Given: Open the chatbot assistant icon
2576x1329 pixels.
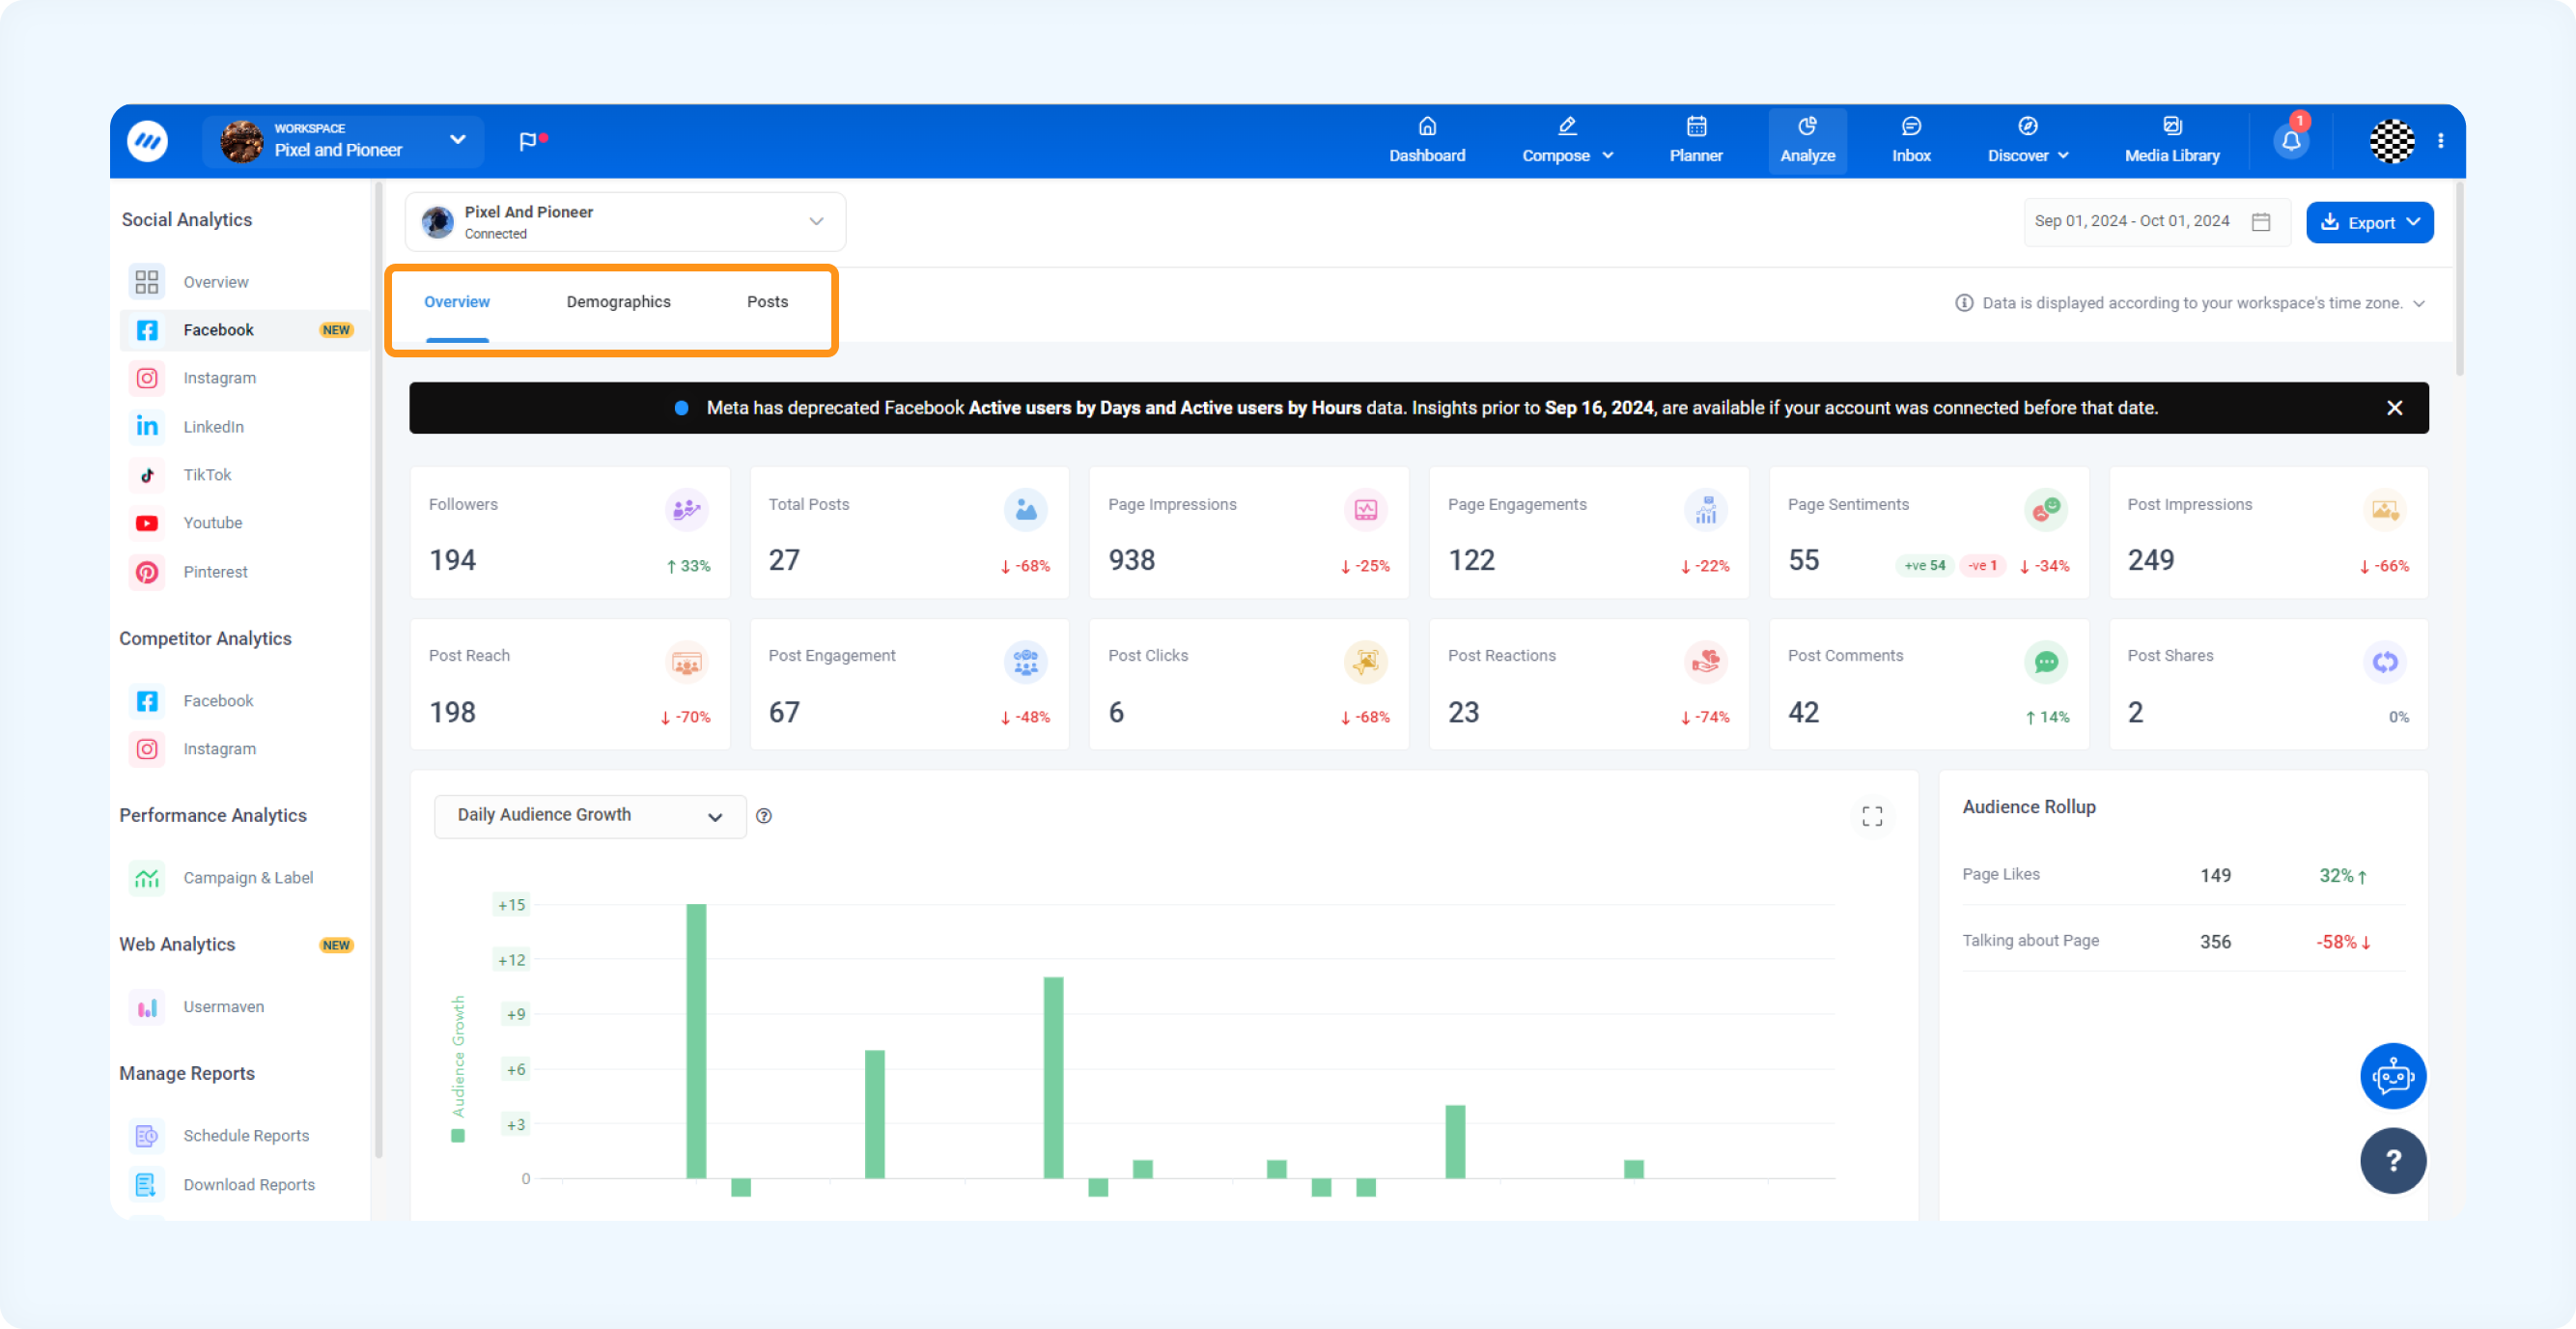Looking at the screenshot, I should (x=2393, y=1076).
